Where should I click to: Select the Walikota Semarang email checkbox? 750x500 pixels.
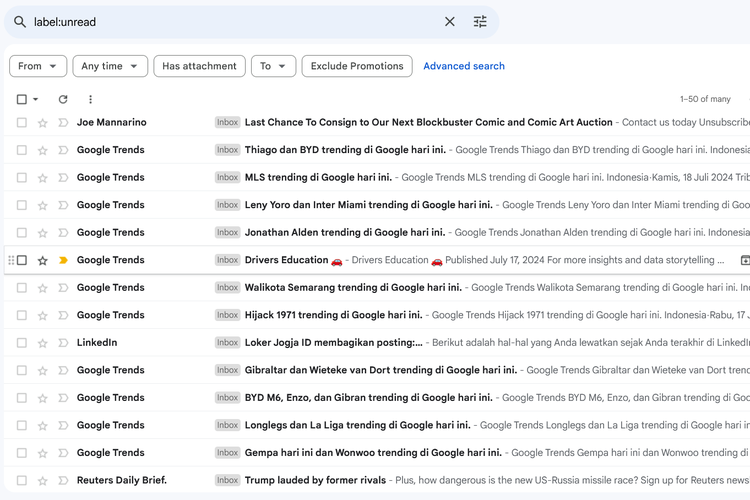(22, 288)
